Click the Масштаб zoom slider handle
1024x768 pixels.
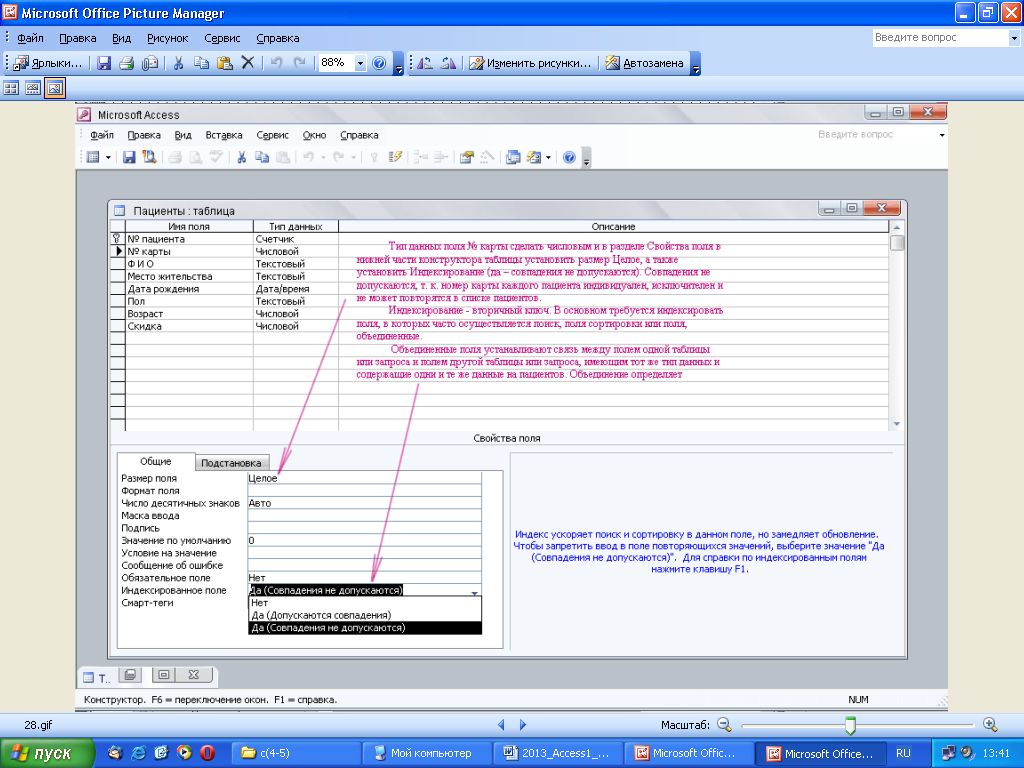pos(850,725)
